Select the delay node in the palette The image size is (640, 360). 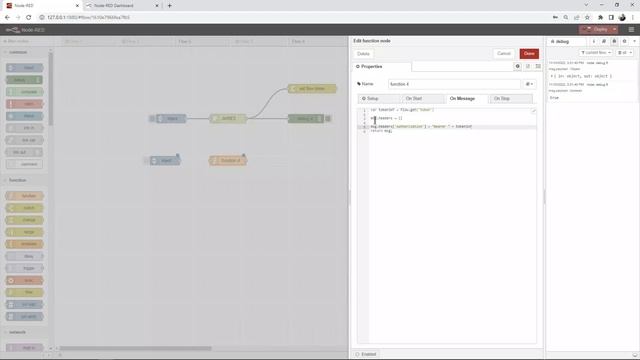point(24,256)
